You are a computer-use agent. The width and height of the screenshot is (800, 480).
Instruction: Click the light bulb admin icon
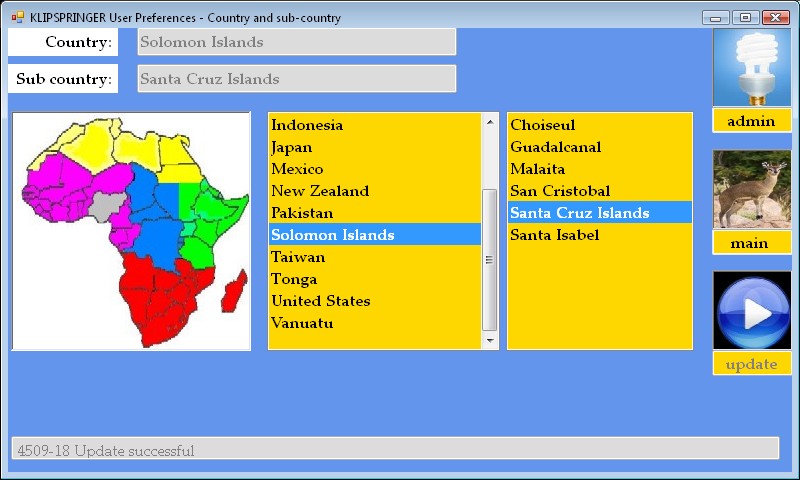click(751, 67)
